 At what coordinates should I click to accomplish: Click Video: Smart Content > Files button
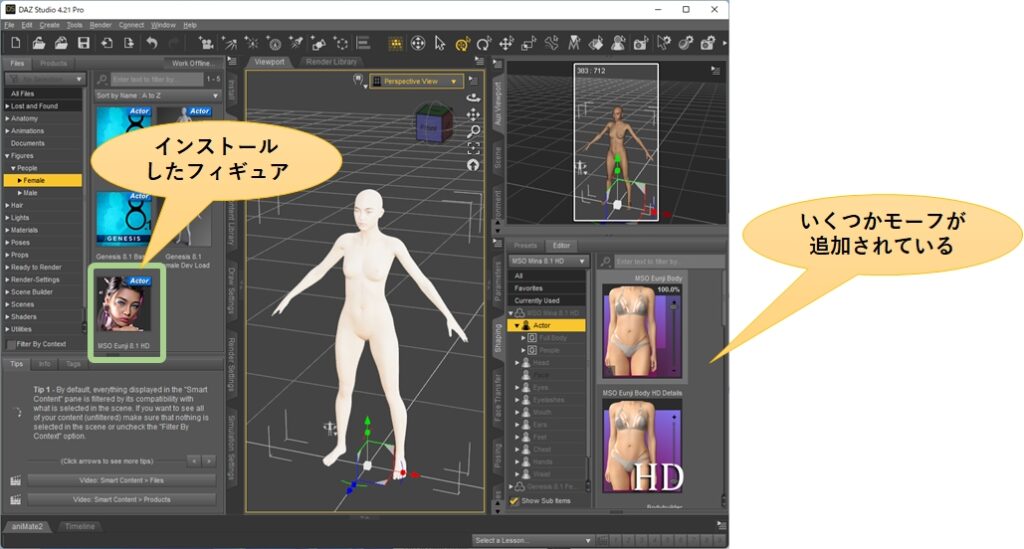pos(122,480)
